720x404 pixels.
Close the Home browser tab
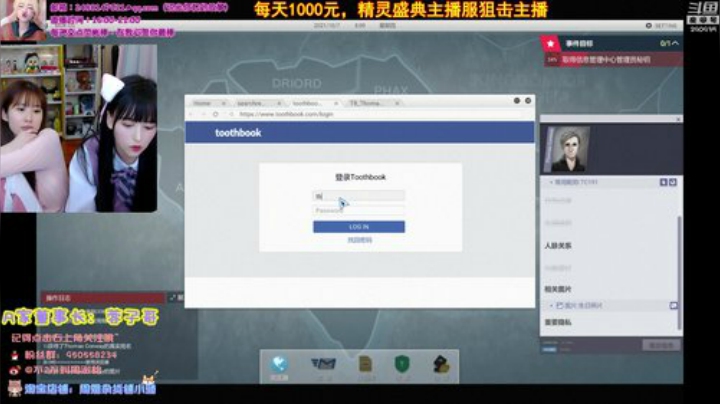click(224, 103)
